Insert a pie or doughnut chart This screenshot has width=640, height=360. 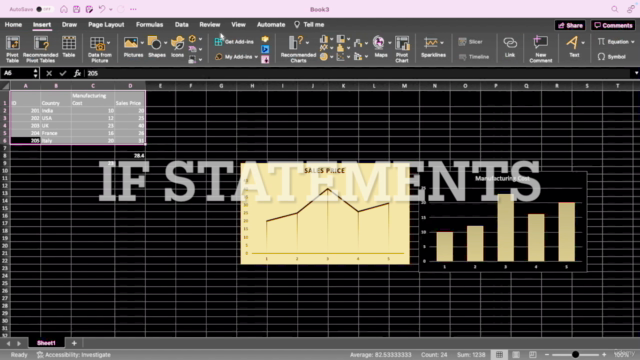[x=324, y=57]
